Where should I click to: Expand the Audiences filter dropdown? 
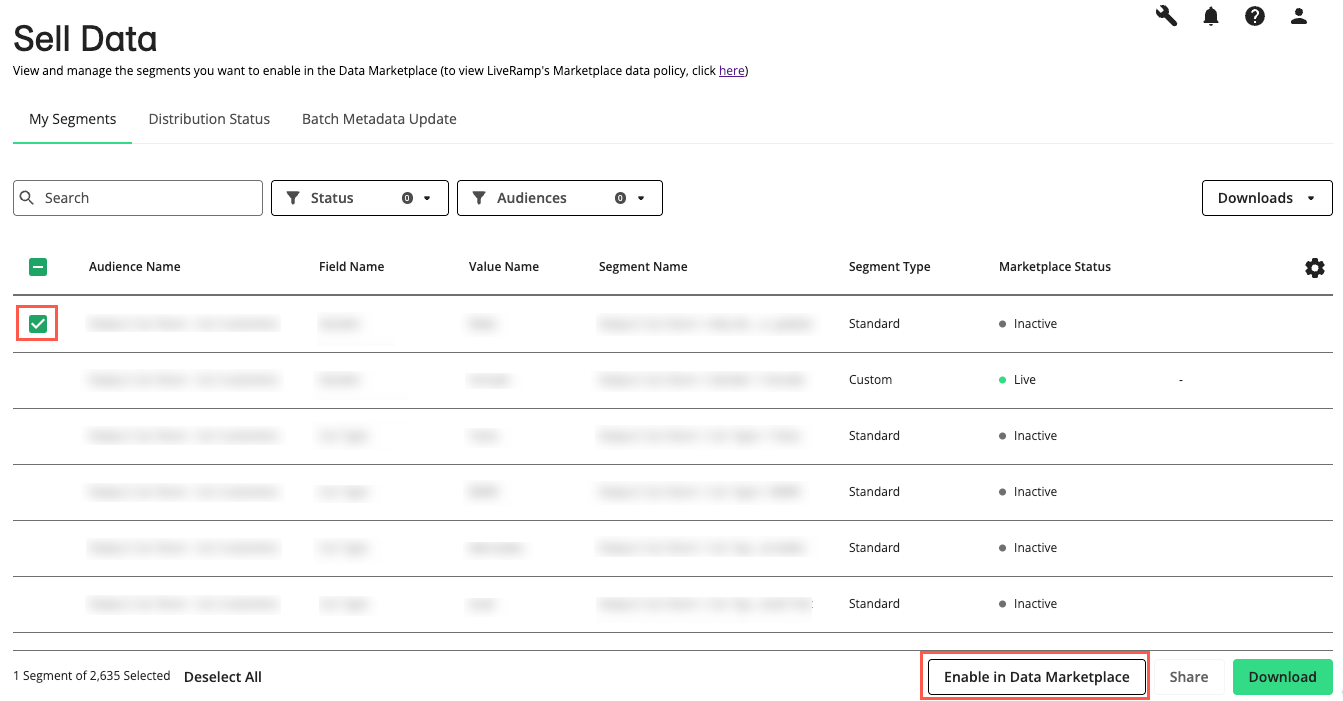[560, 198]
